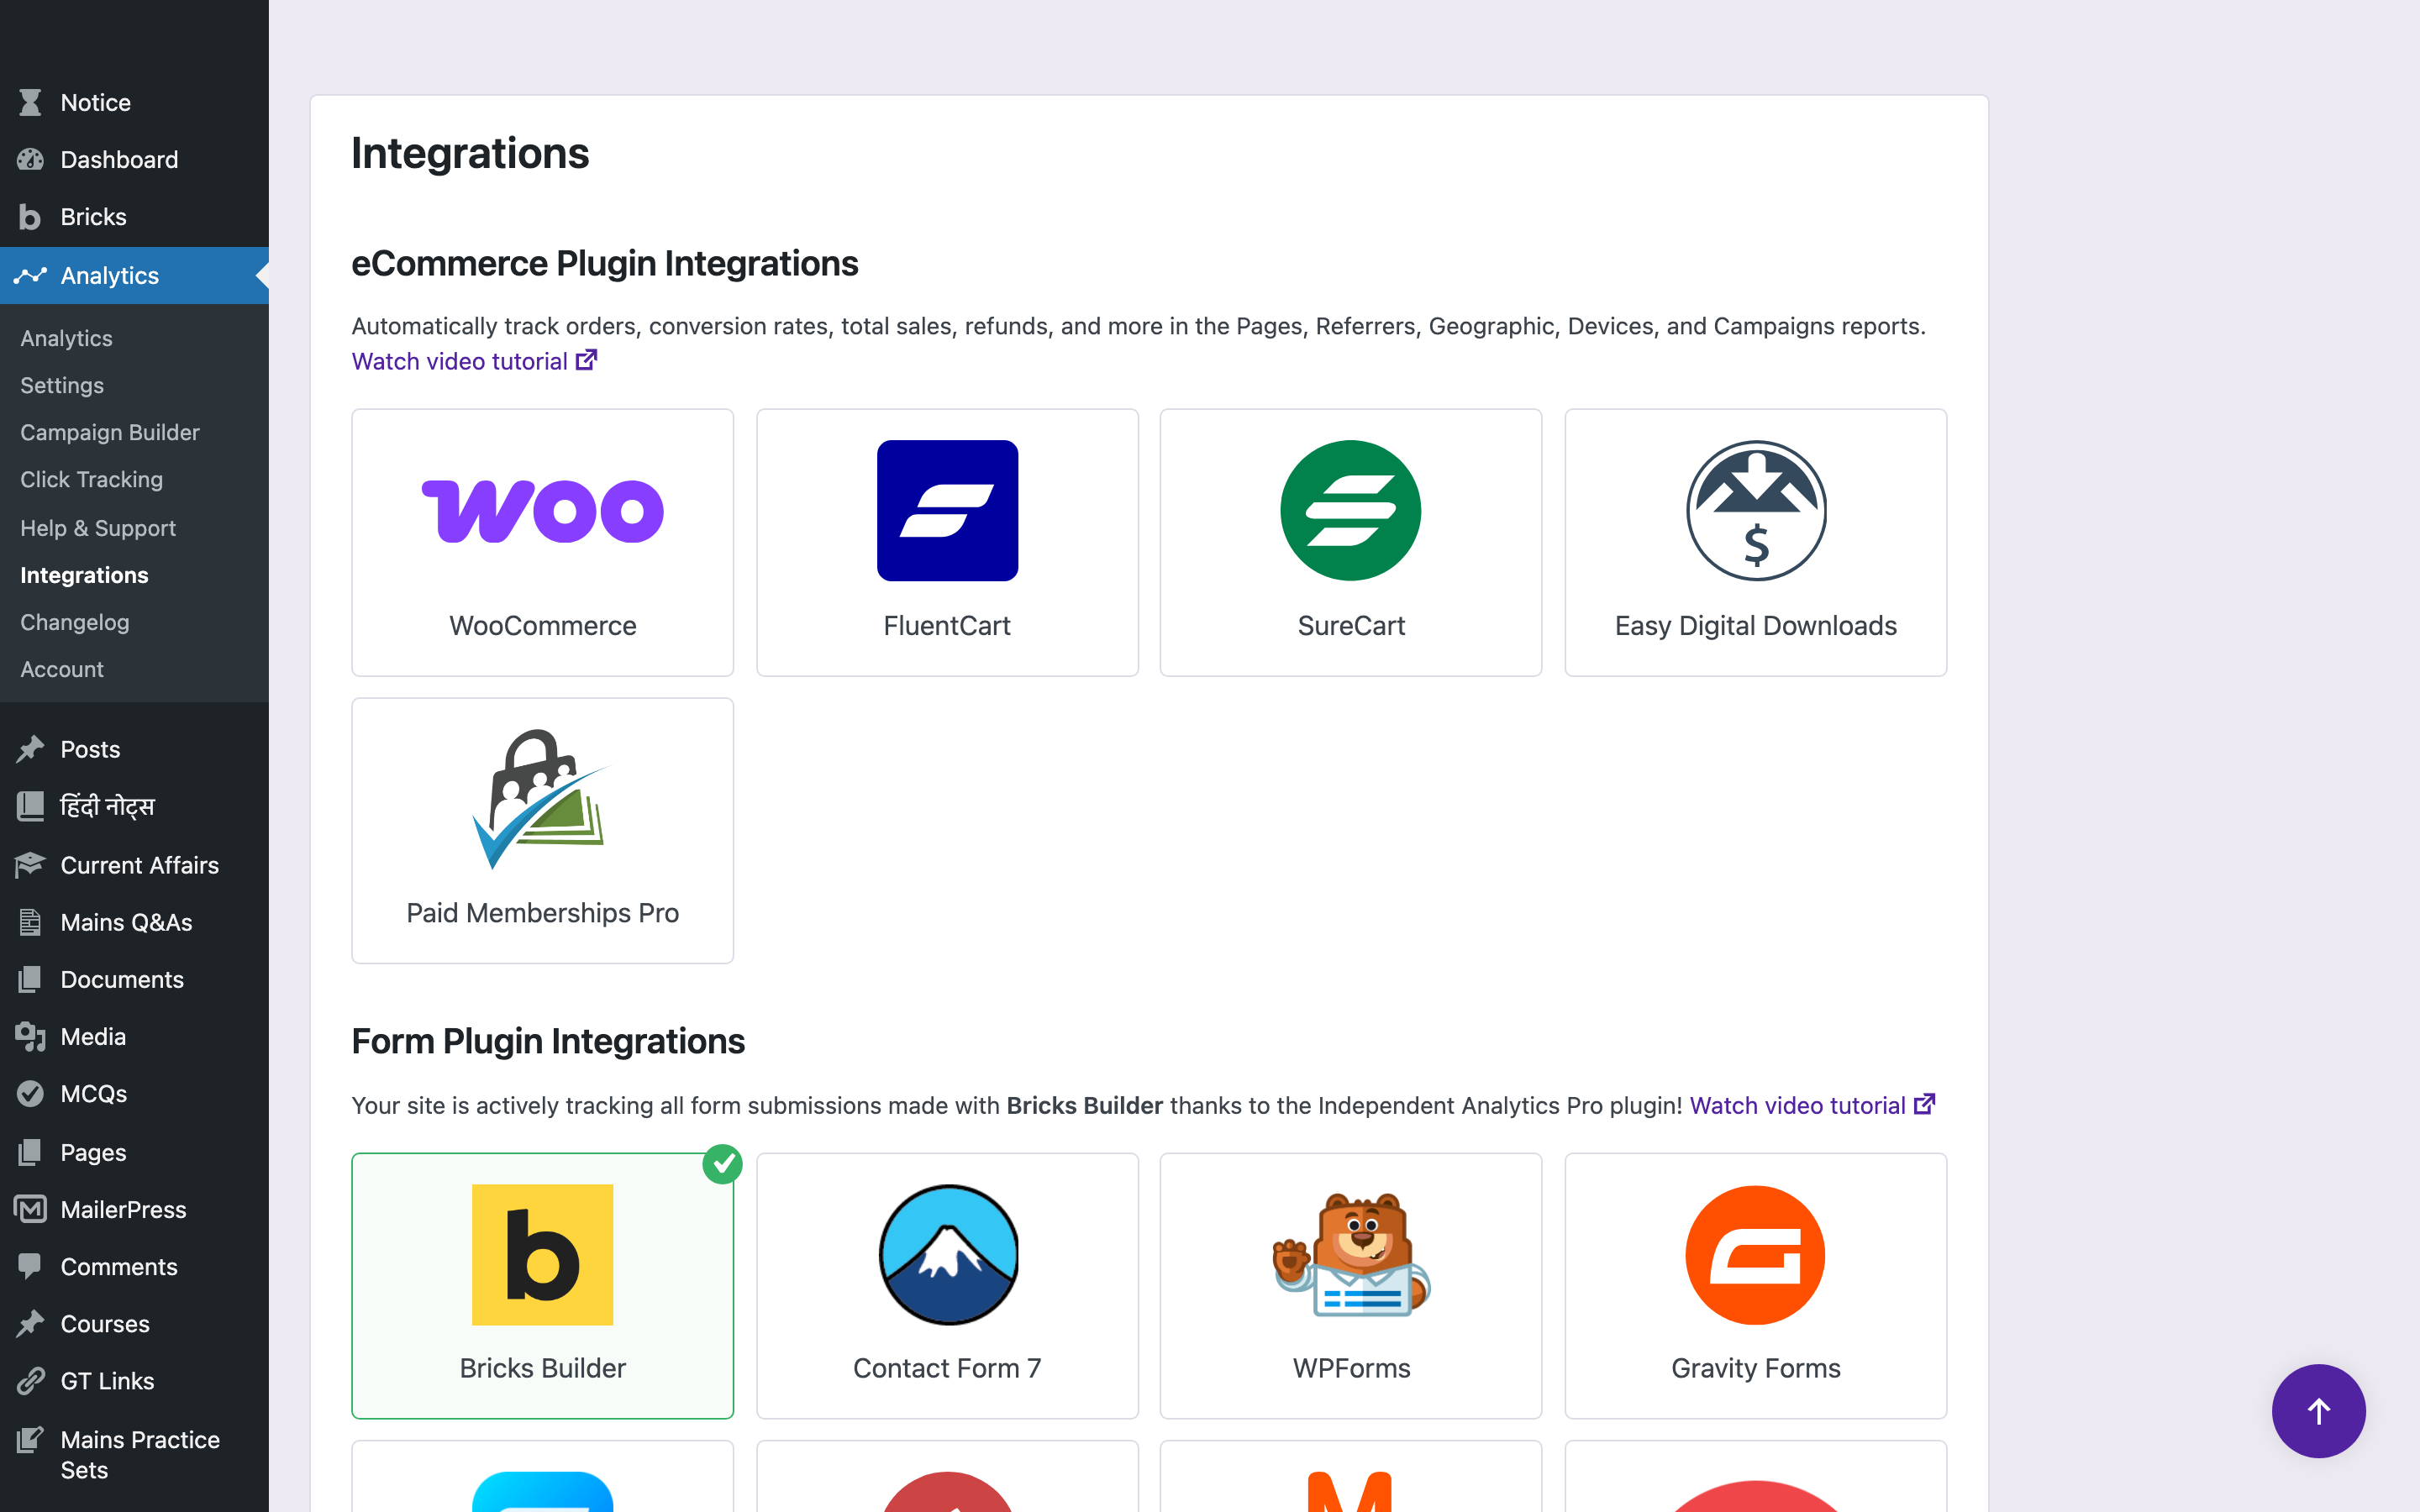The height and width of the screenshot is (1512, 2420).
Task: Click the MCQs checkmark circle icon
Action: point(30,1093)
